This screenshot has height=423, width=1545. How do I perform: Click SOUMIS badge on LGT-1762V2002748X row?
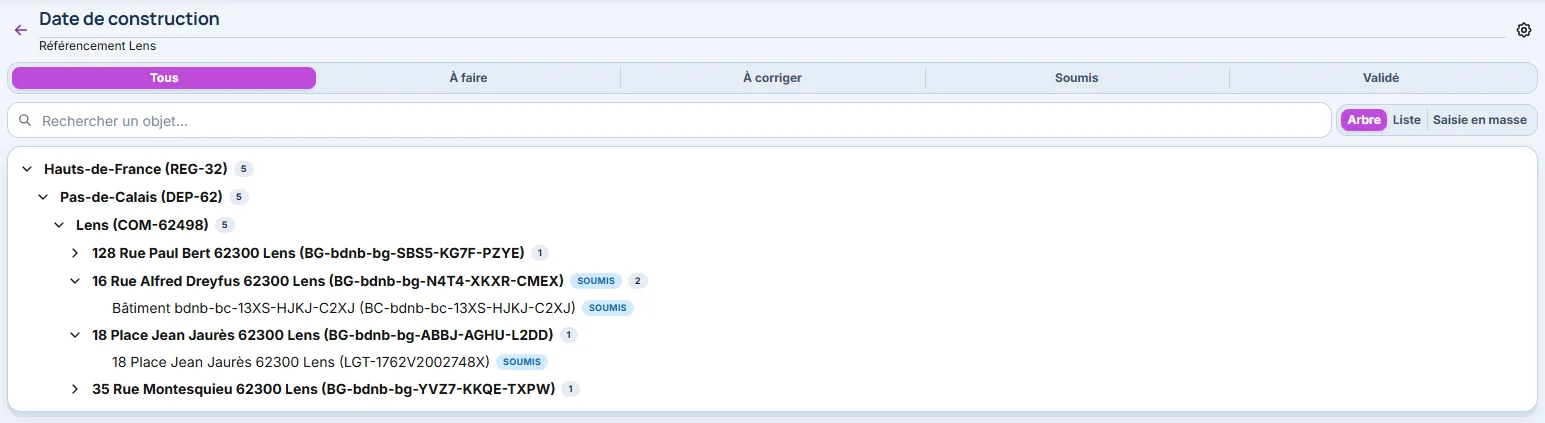(x=522, y=362)
